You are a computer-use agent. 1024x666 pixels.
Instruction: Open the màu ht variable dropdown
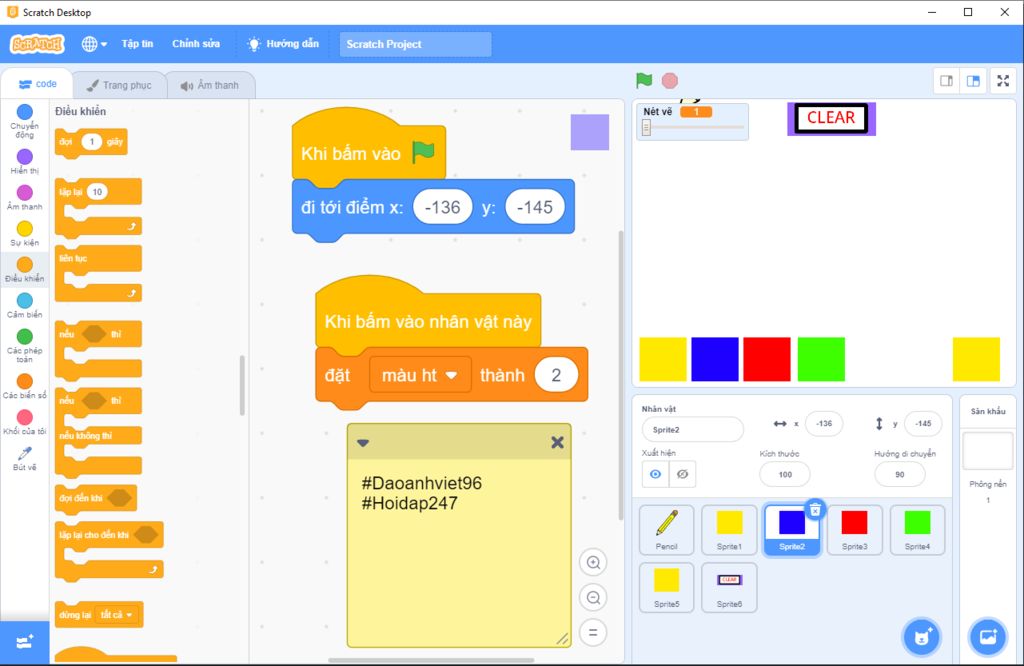[x=420, y=375]
